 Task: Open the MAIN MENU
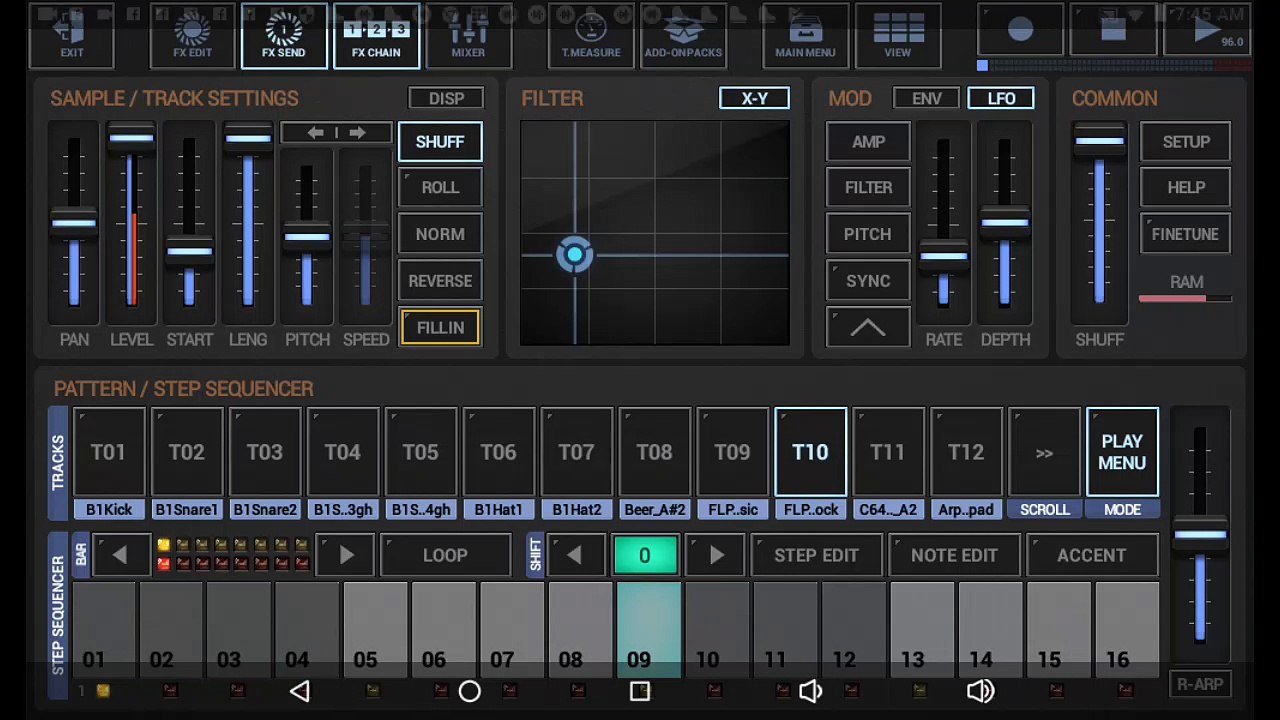tap(805, 36)
